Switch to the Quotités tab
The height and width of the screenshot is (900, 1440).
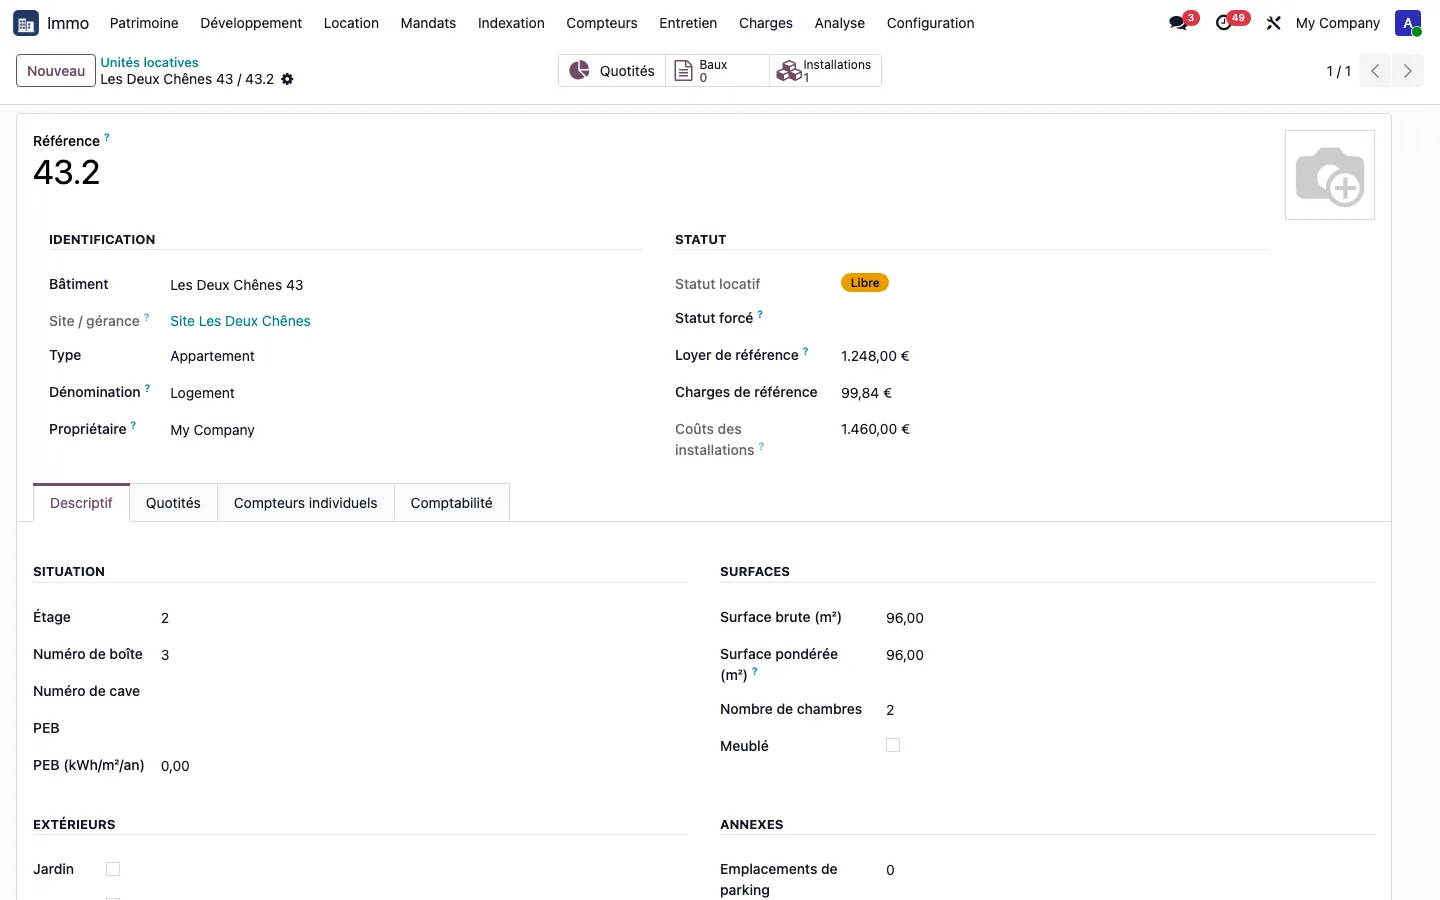pos(173,503)
